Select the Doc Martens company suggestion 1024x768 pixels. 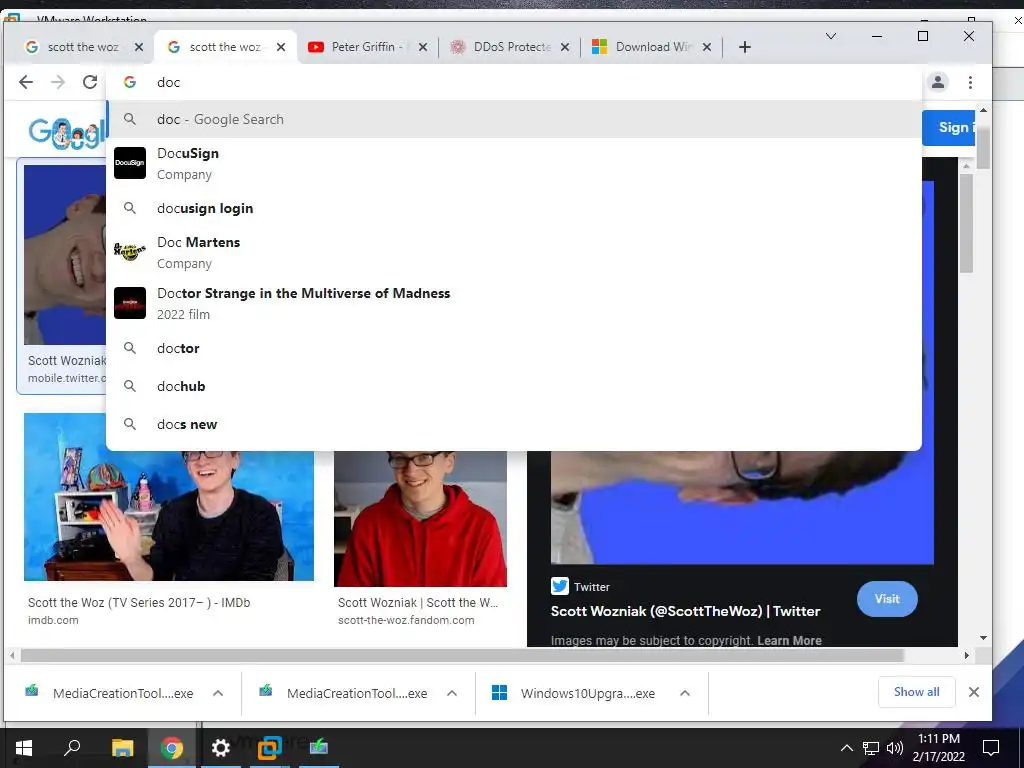[514, 252]
